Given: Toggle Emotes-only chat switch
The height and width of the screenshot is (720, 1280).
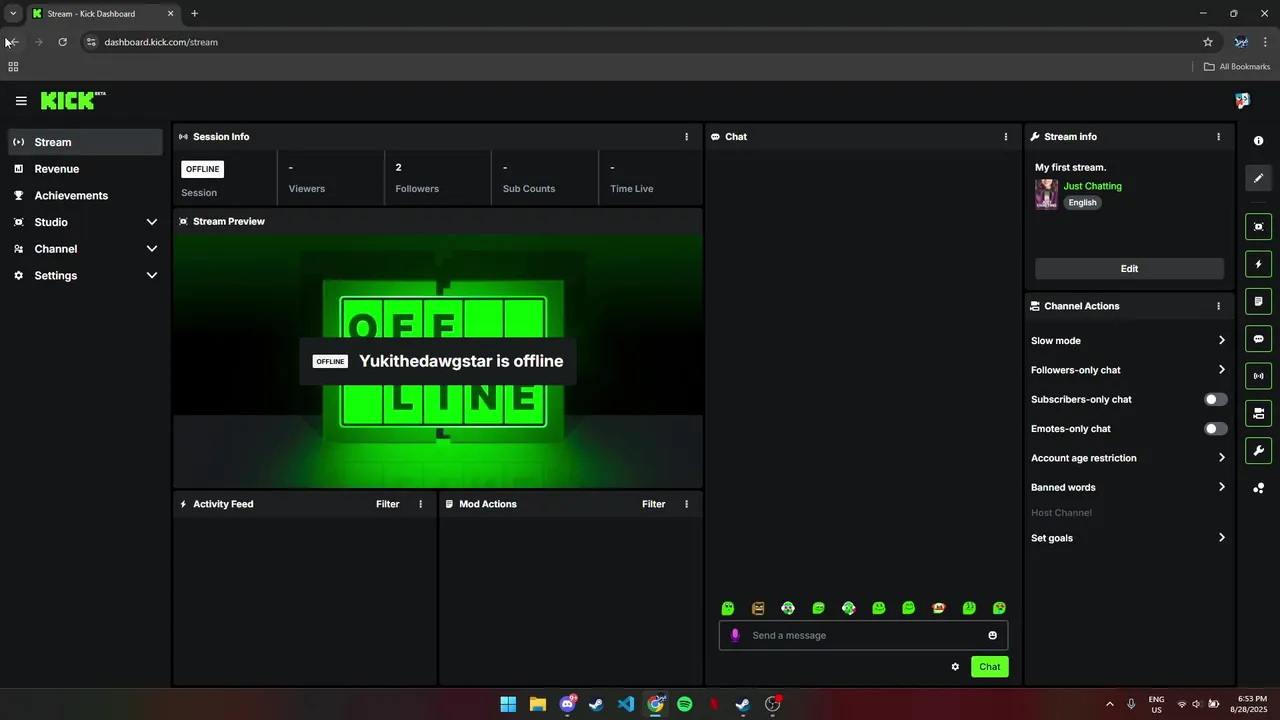Looking at the screenshot, I should point(1215,429).
